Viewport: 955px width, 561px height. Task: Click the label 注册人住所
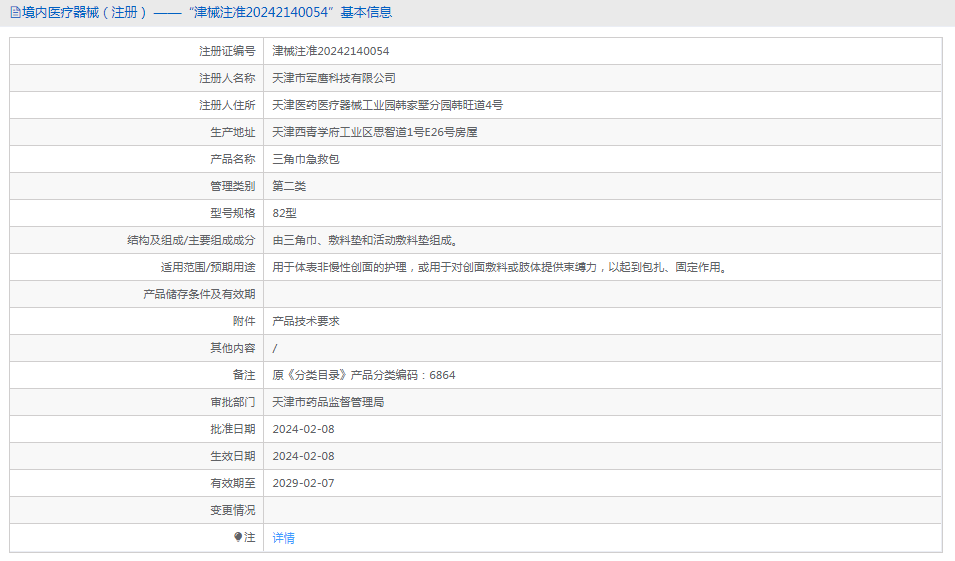tap(227, 105)
